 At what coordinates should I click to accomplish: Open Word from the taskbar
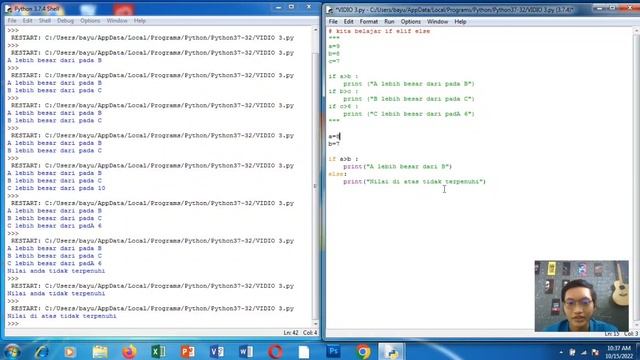246,351
